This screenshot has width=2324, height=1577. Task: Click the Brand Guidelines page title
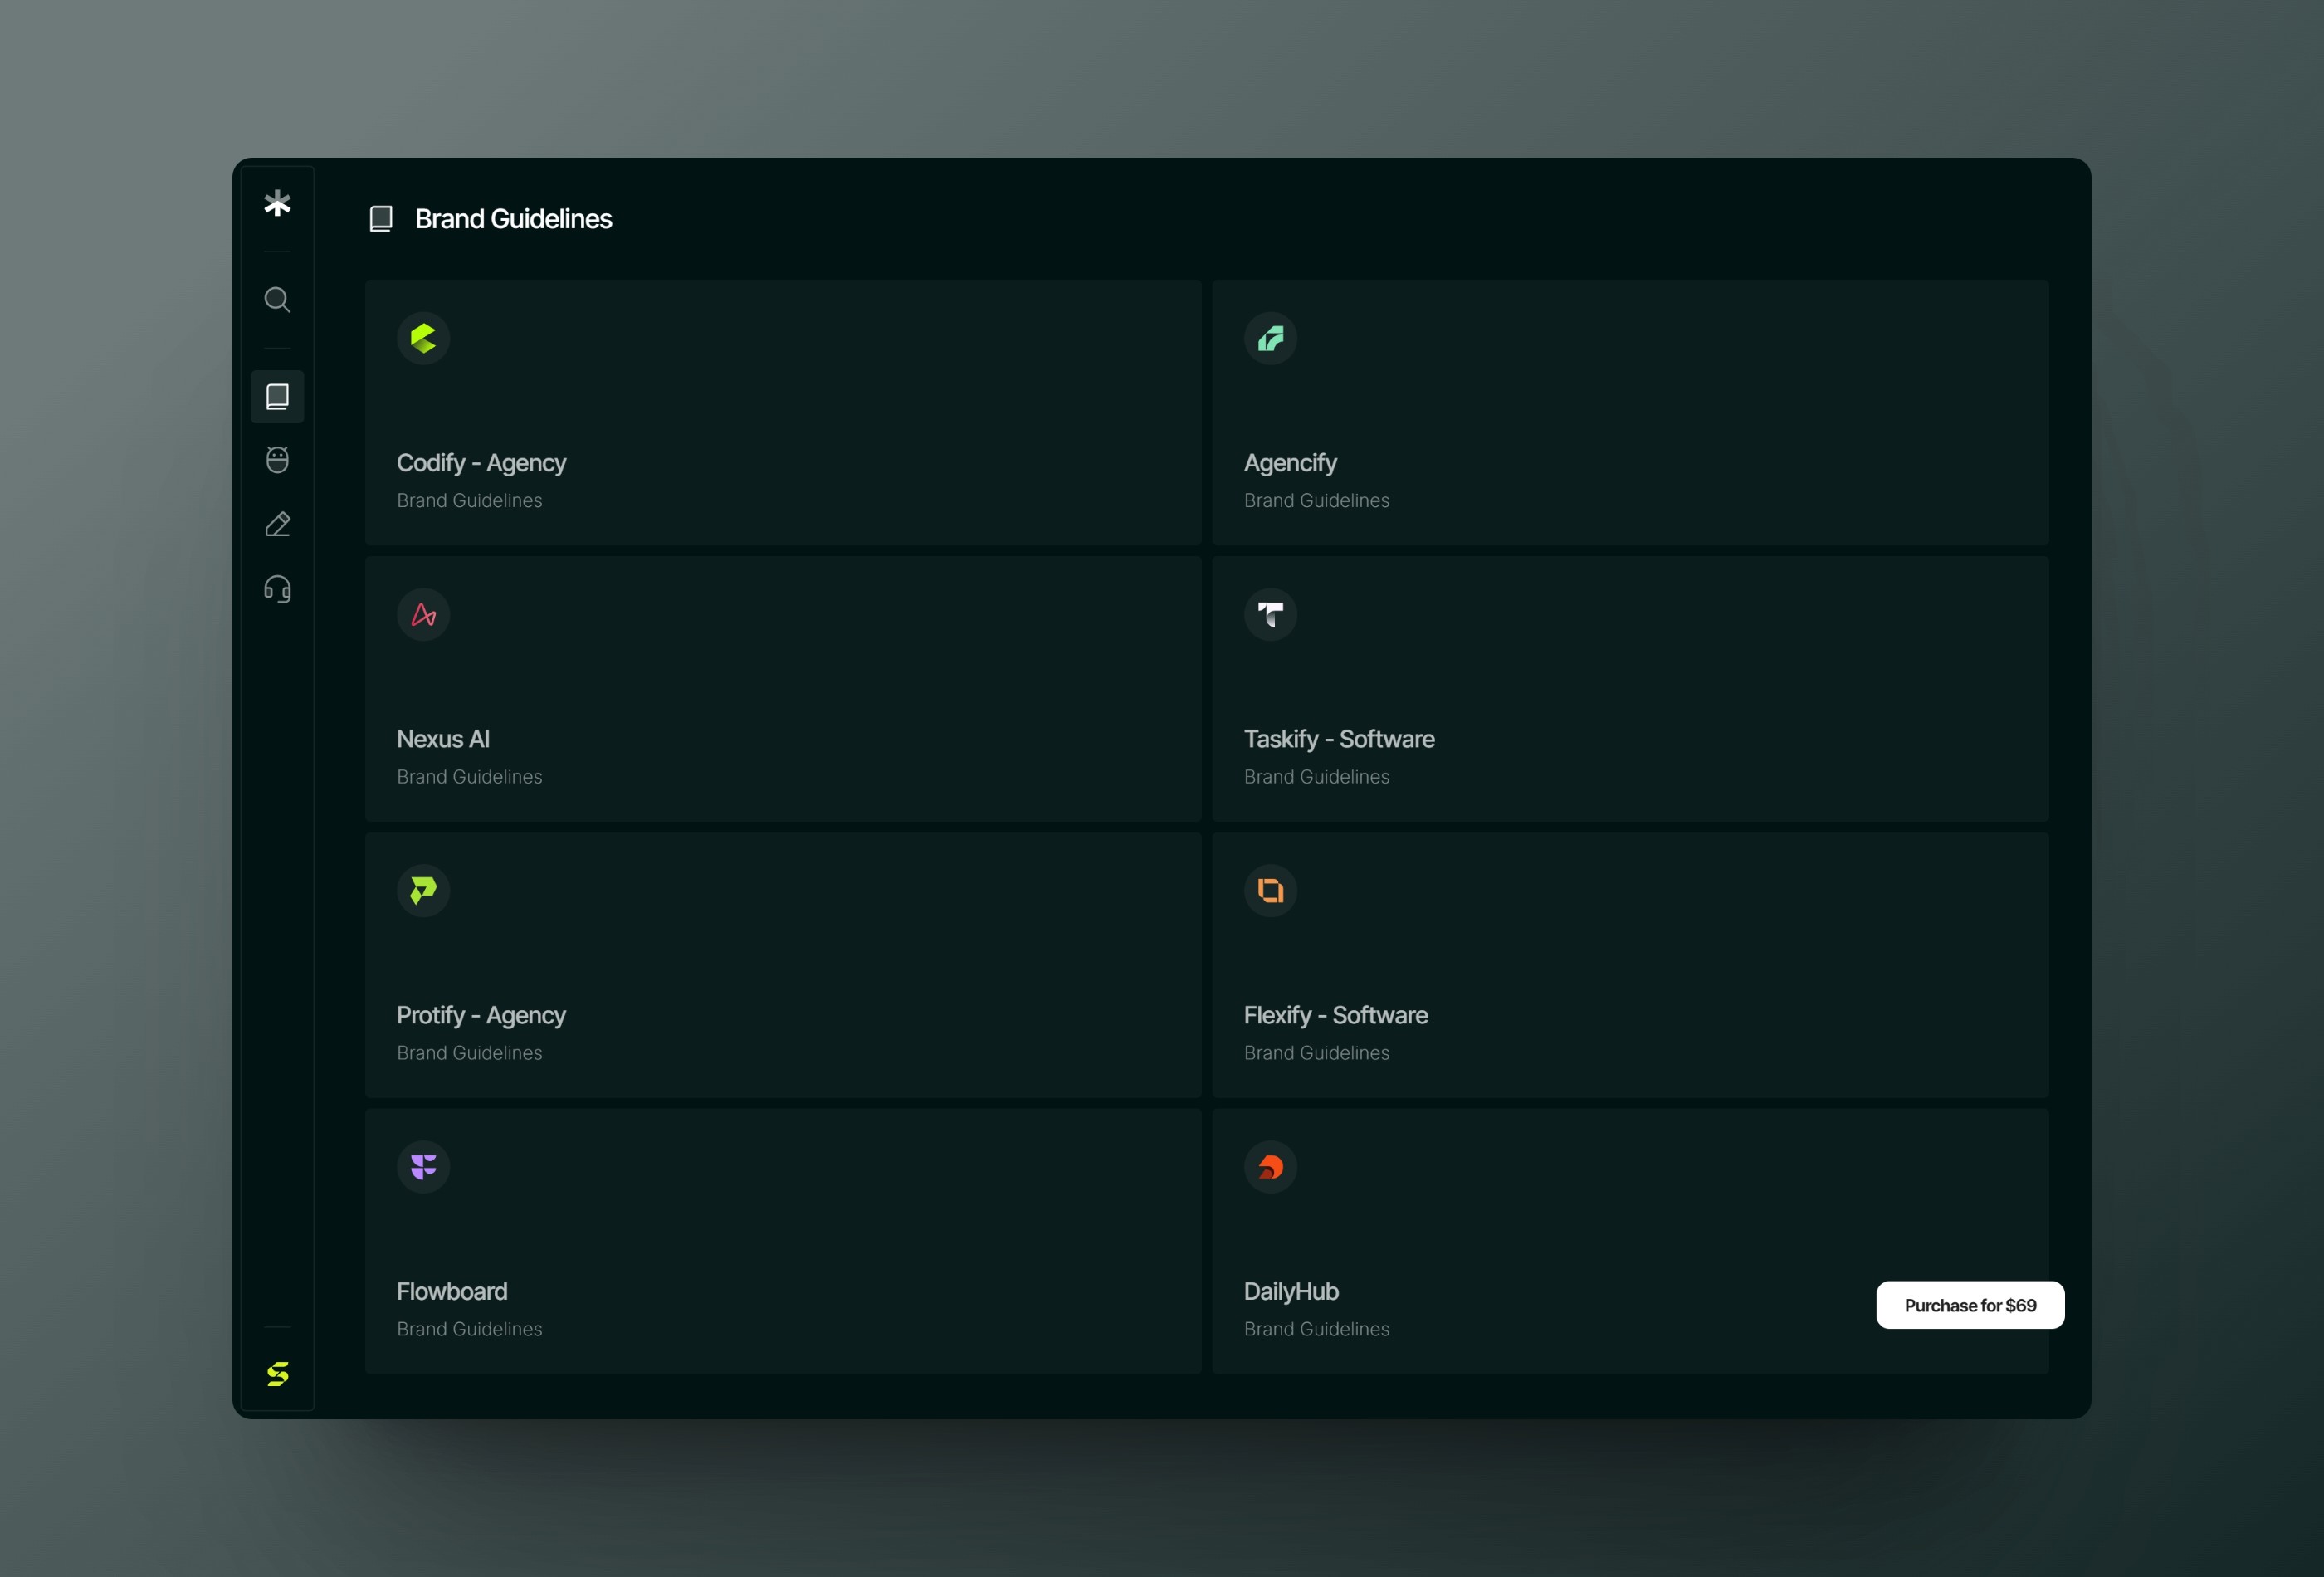[x=513, y=218]
